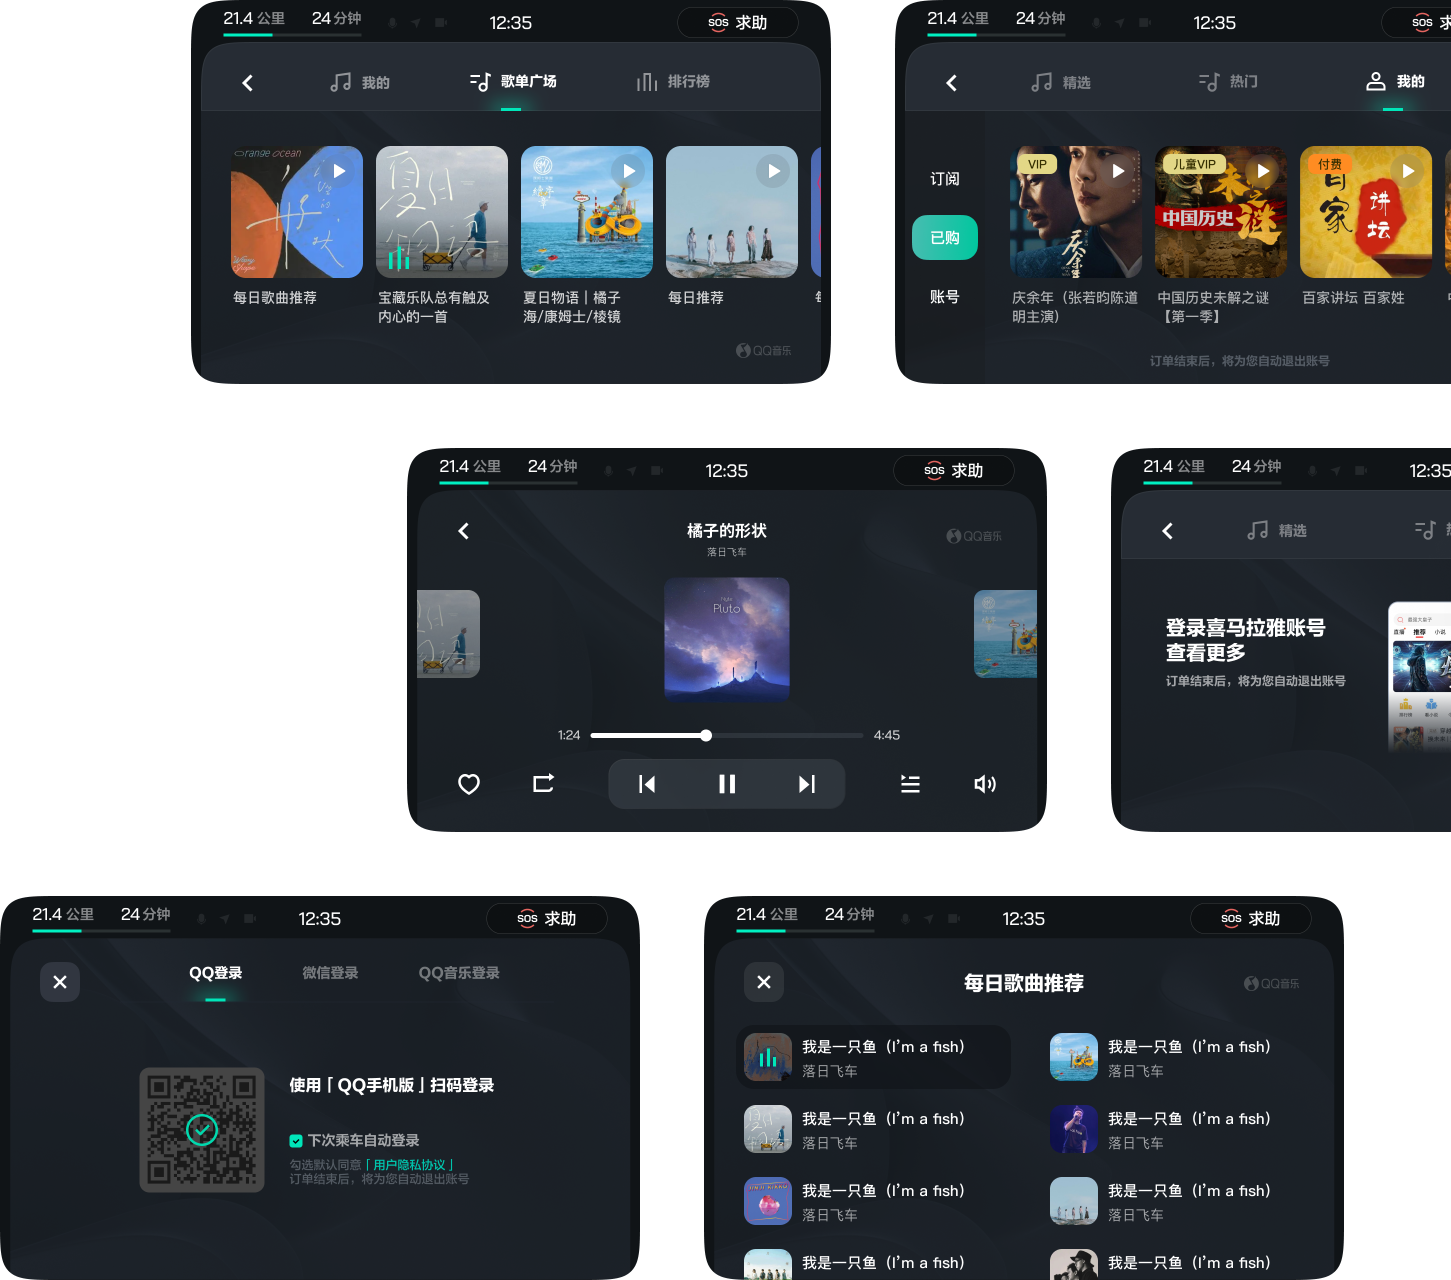1451x1280 pixels.
Task: Play 百家讲坛 百家姓 album
Action: tap(1366, 212)
